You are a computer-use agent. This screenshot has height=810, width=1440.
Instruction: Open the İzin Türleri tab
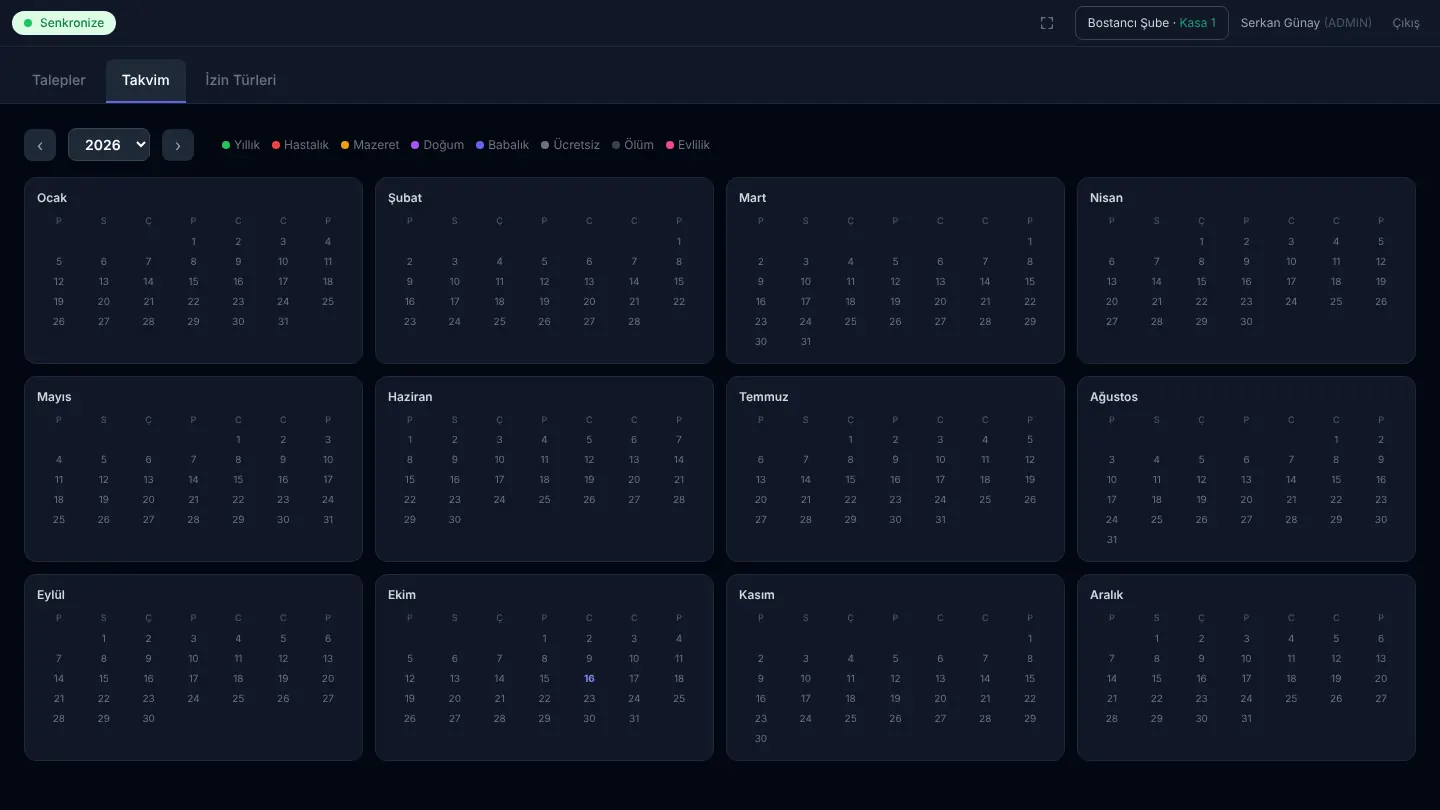[240, 80]
